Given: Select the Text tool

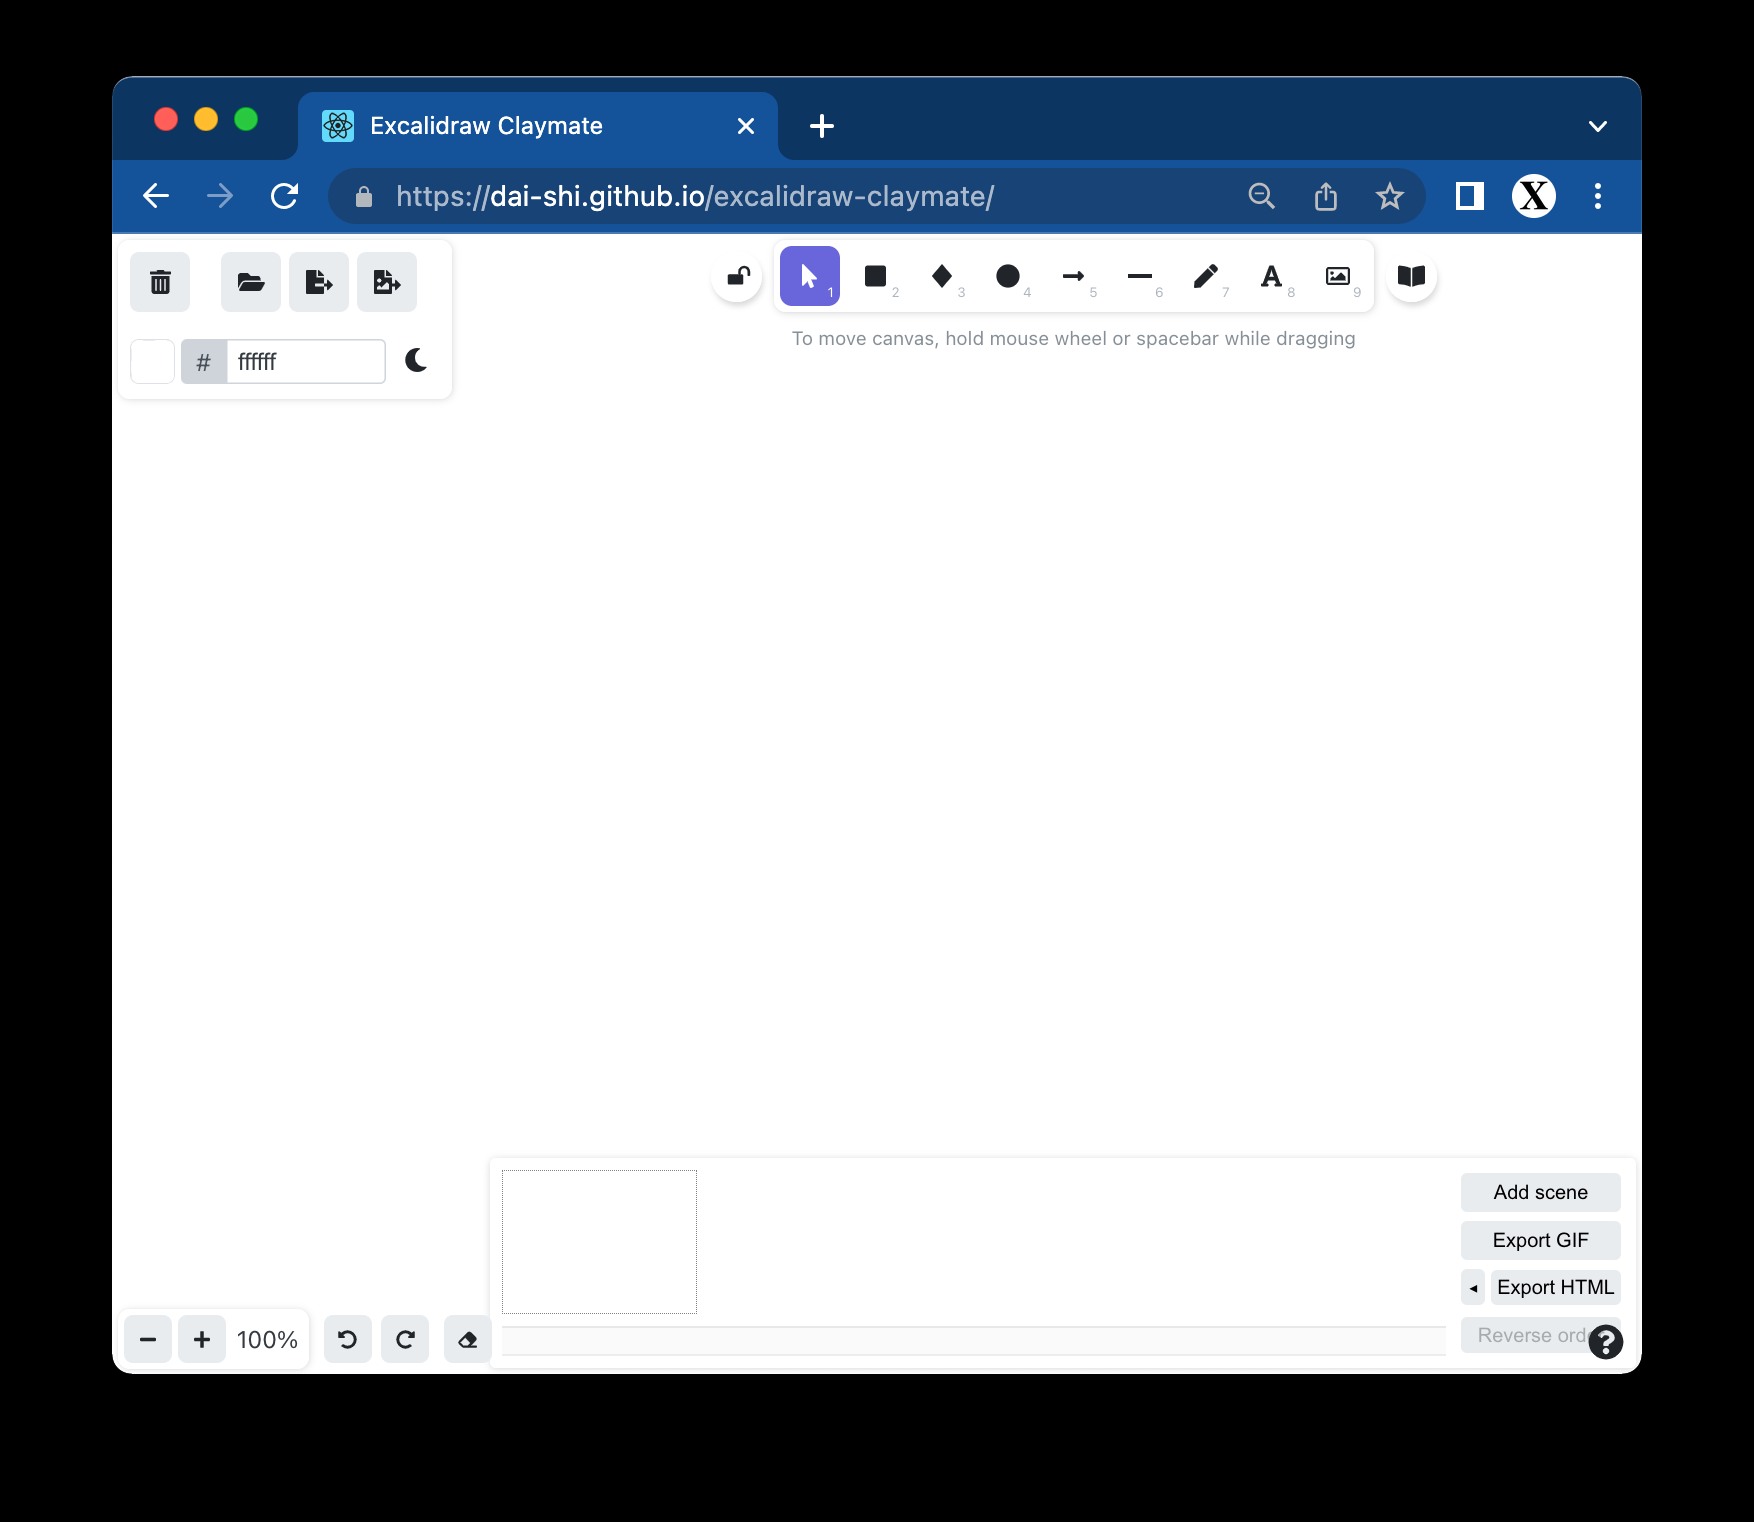Looking at the screenshot, I should tap(1272, 276).
